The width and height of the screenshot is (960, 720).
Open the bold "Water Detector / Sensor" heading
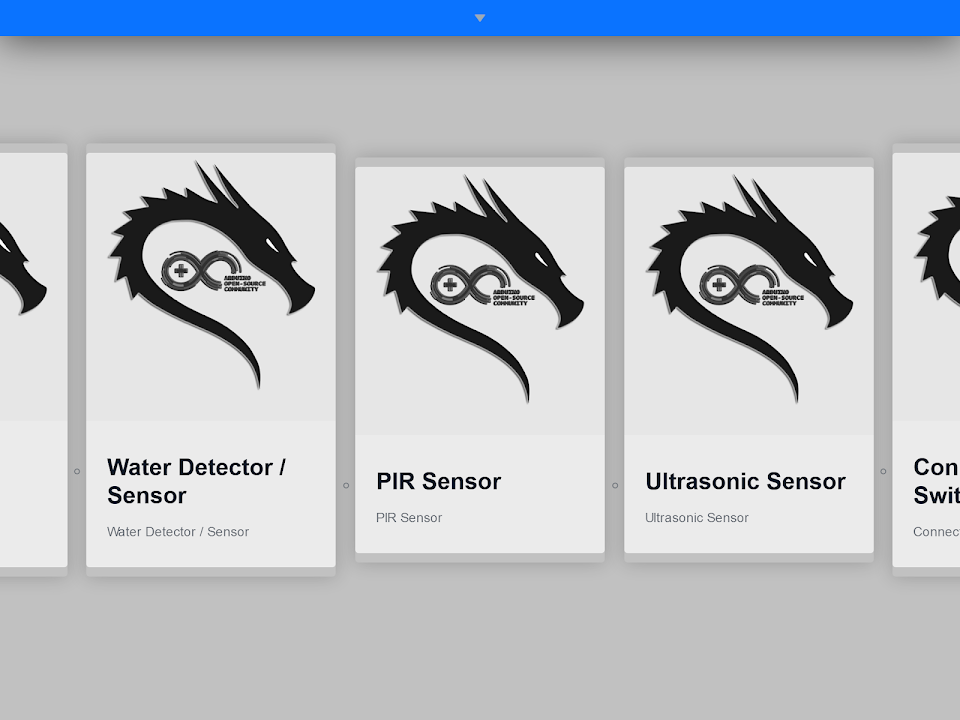[197, 481]
